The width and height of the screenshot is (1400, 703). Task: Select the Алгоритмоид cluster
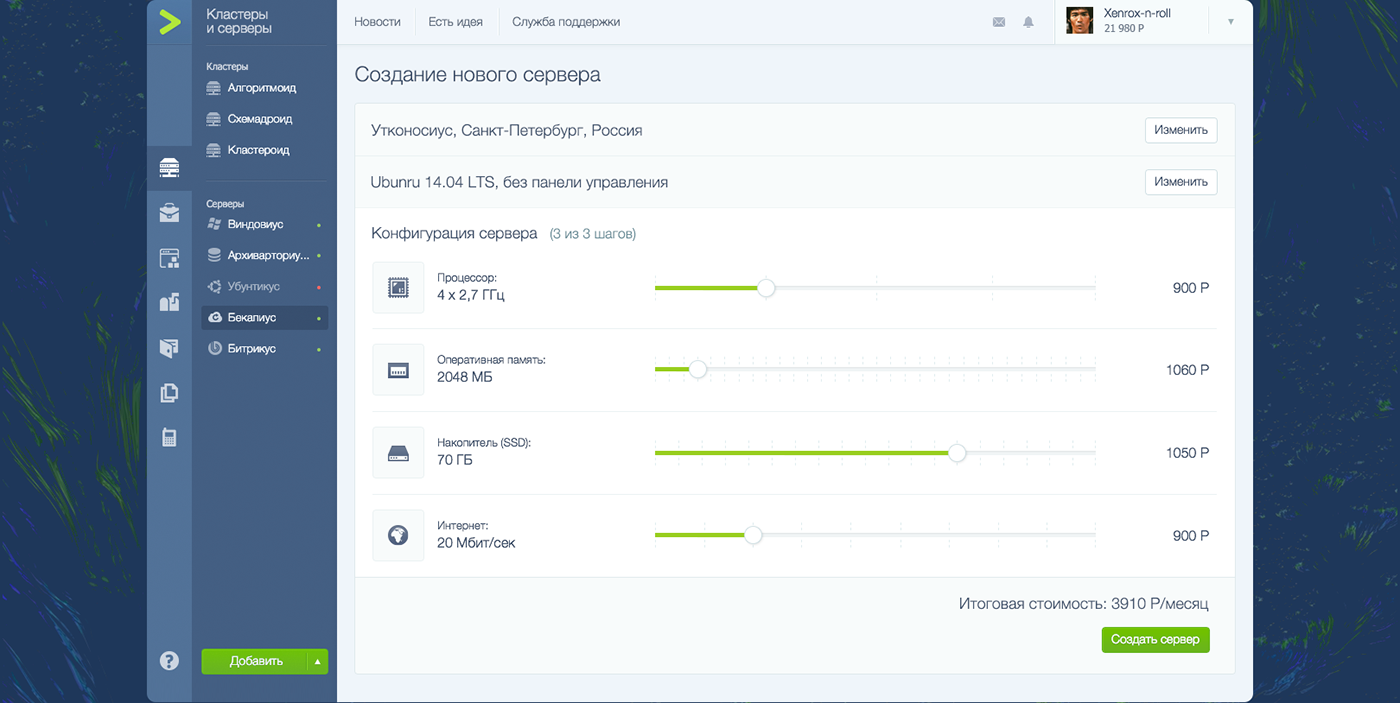point(261,88)
